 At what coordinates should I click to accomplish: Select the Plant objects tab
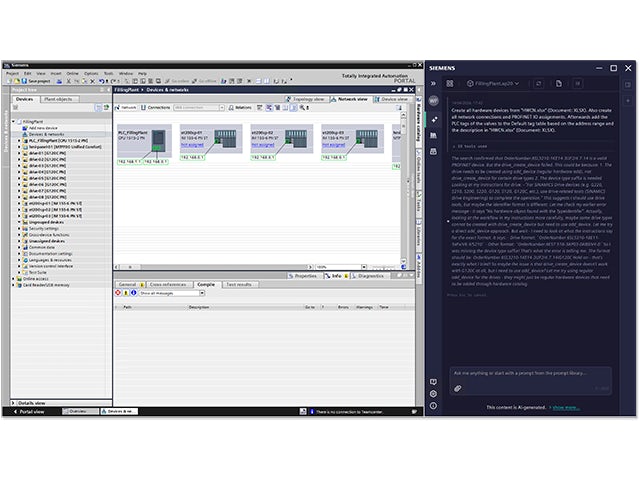tap(58, 99)
